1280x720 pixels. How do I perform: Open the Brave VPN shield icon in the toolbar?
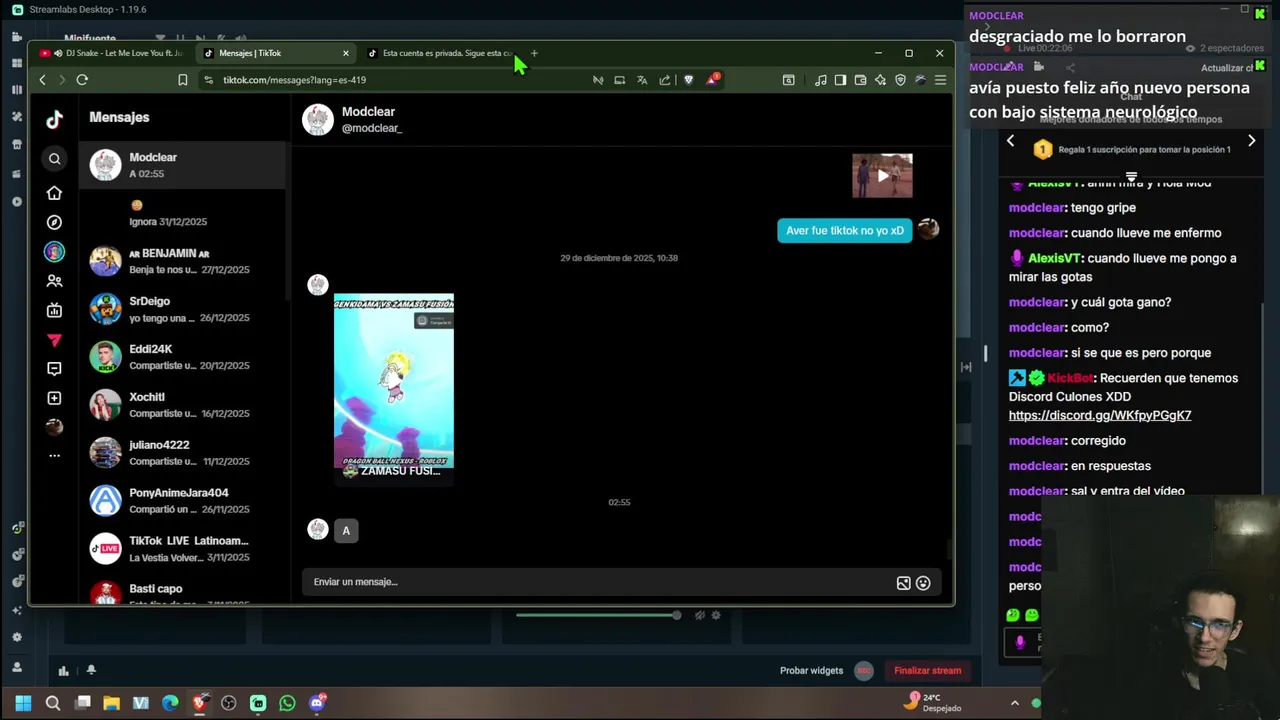point(900,80)
